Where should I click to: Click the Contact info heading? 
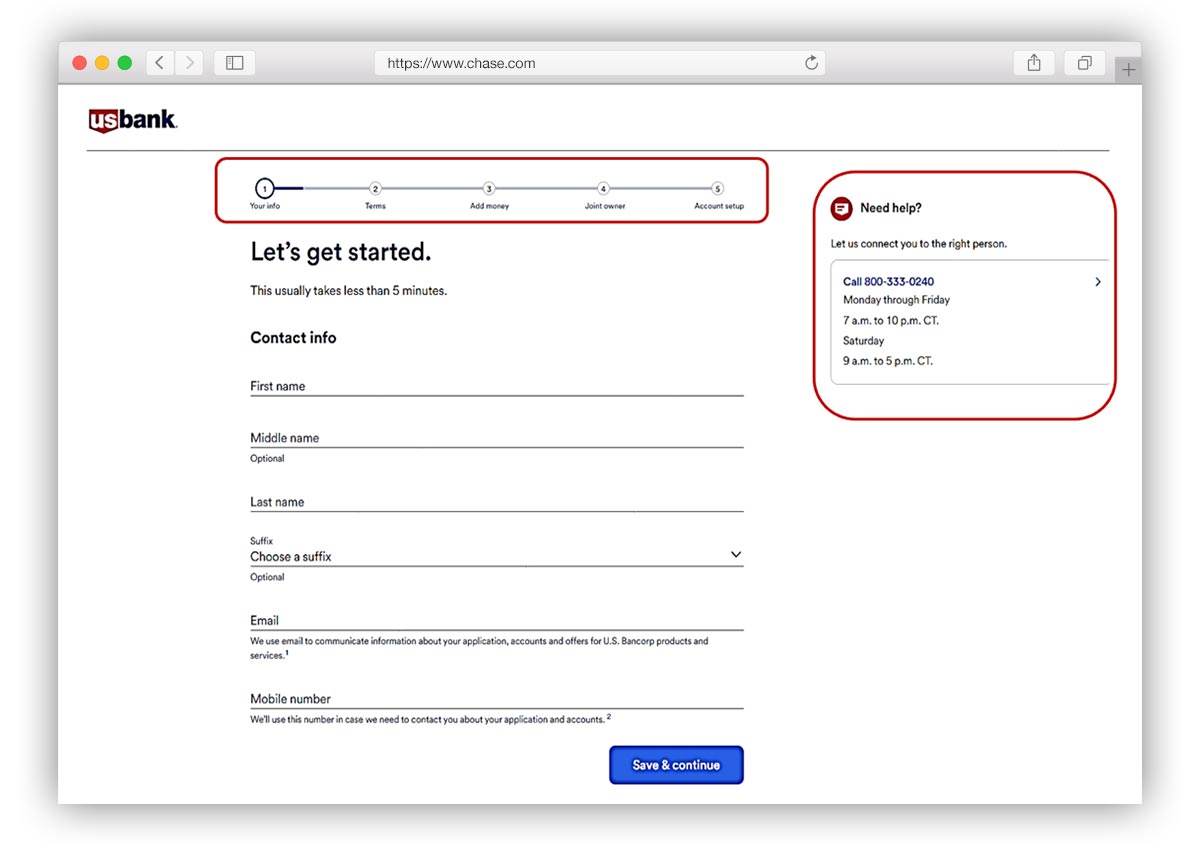(x=293, y=338)
